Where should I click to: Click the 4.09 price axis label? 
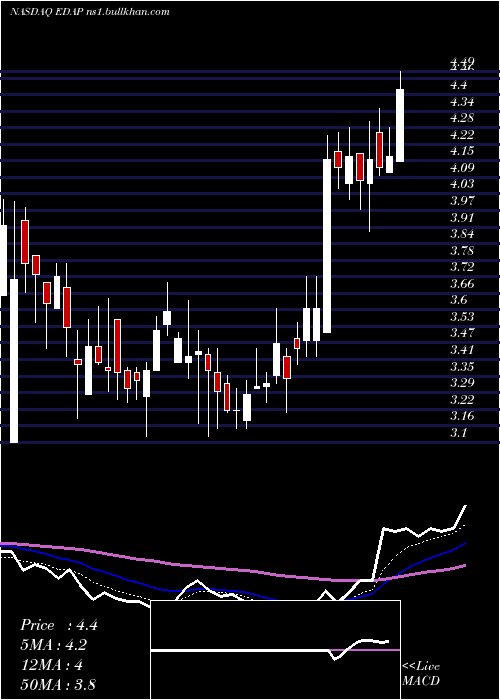click(x=462, y=168)
